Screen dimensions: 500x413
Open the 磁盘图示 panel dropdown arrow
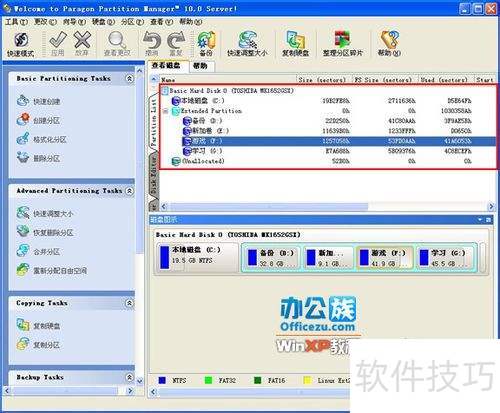[480, 220]
